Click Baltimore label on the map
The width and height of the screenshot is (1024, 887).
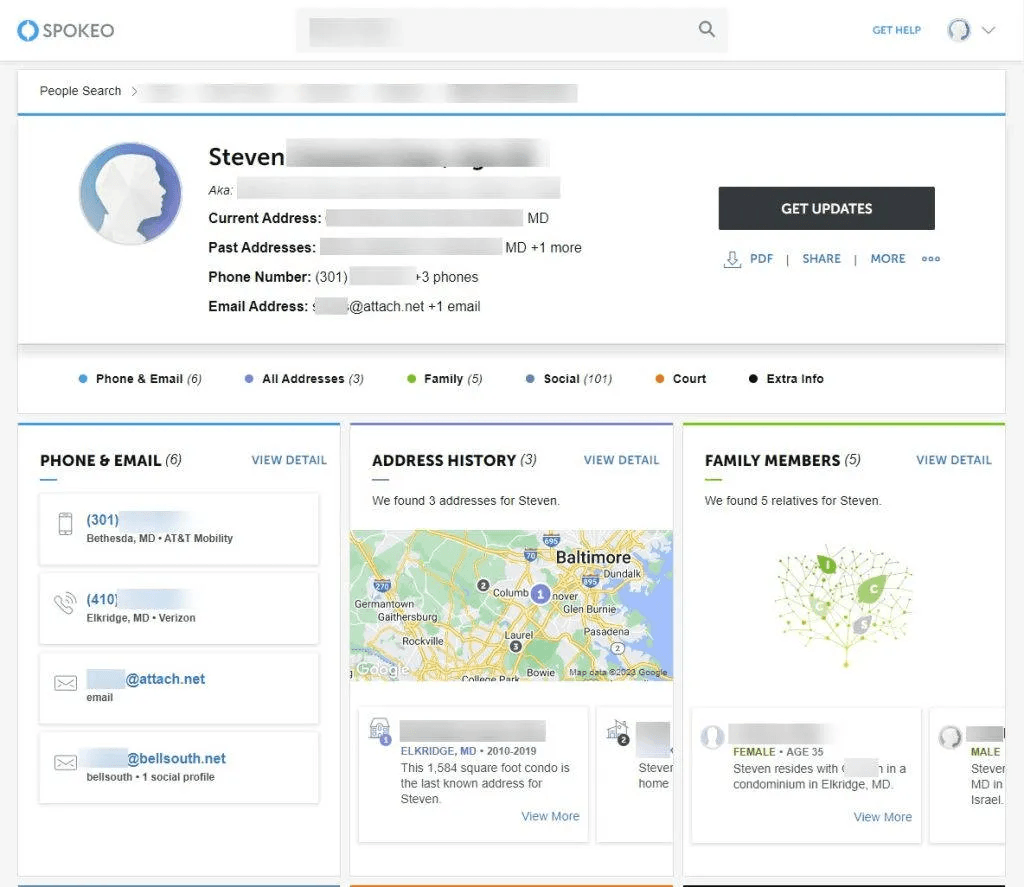click(x=593, y=557)
